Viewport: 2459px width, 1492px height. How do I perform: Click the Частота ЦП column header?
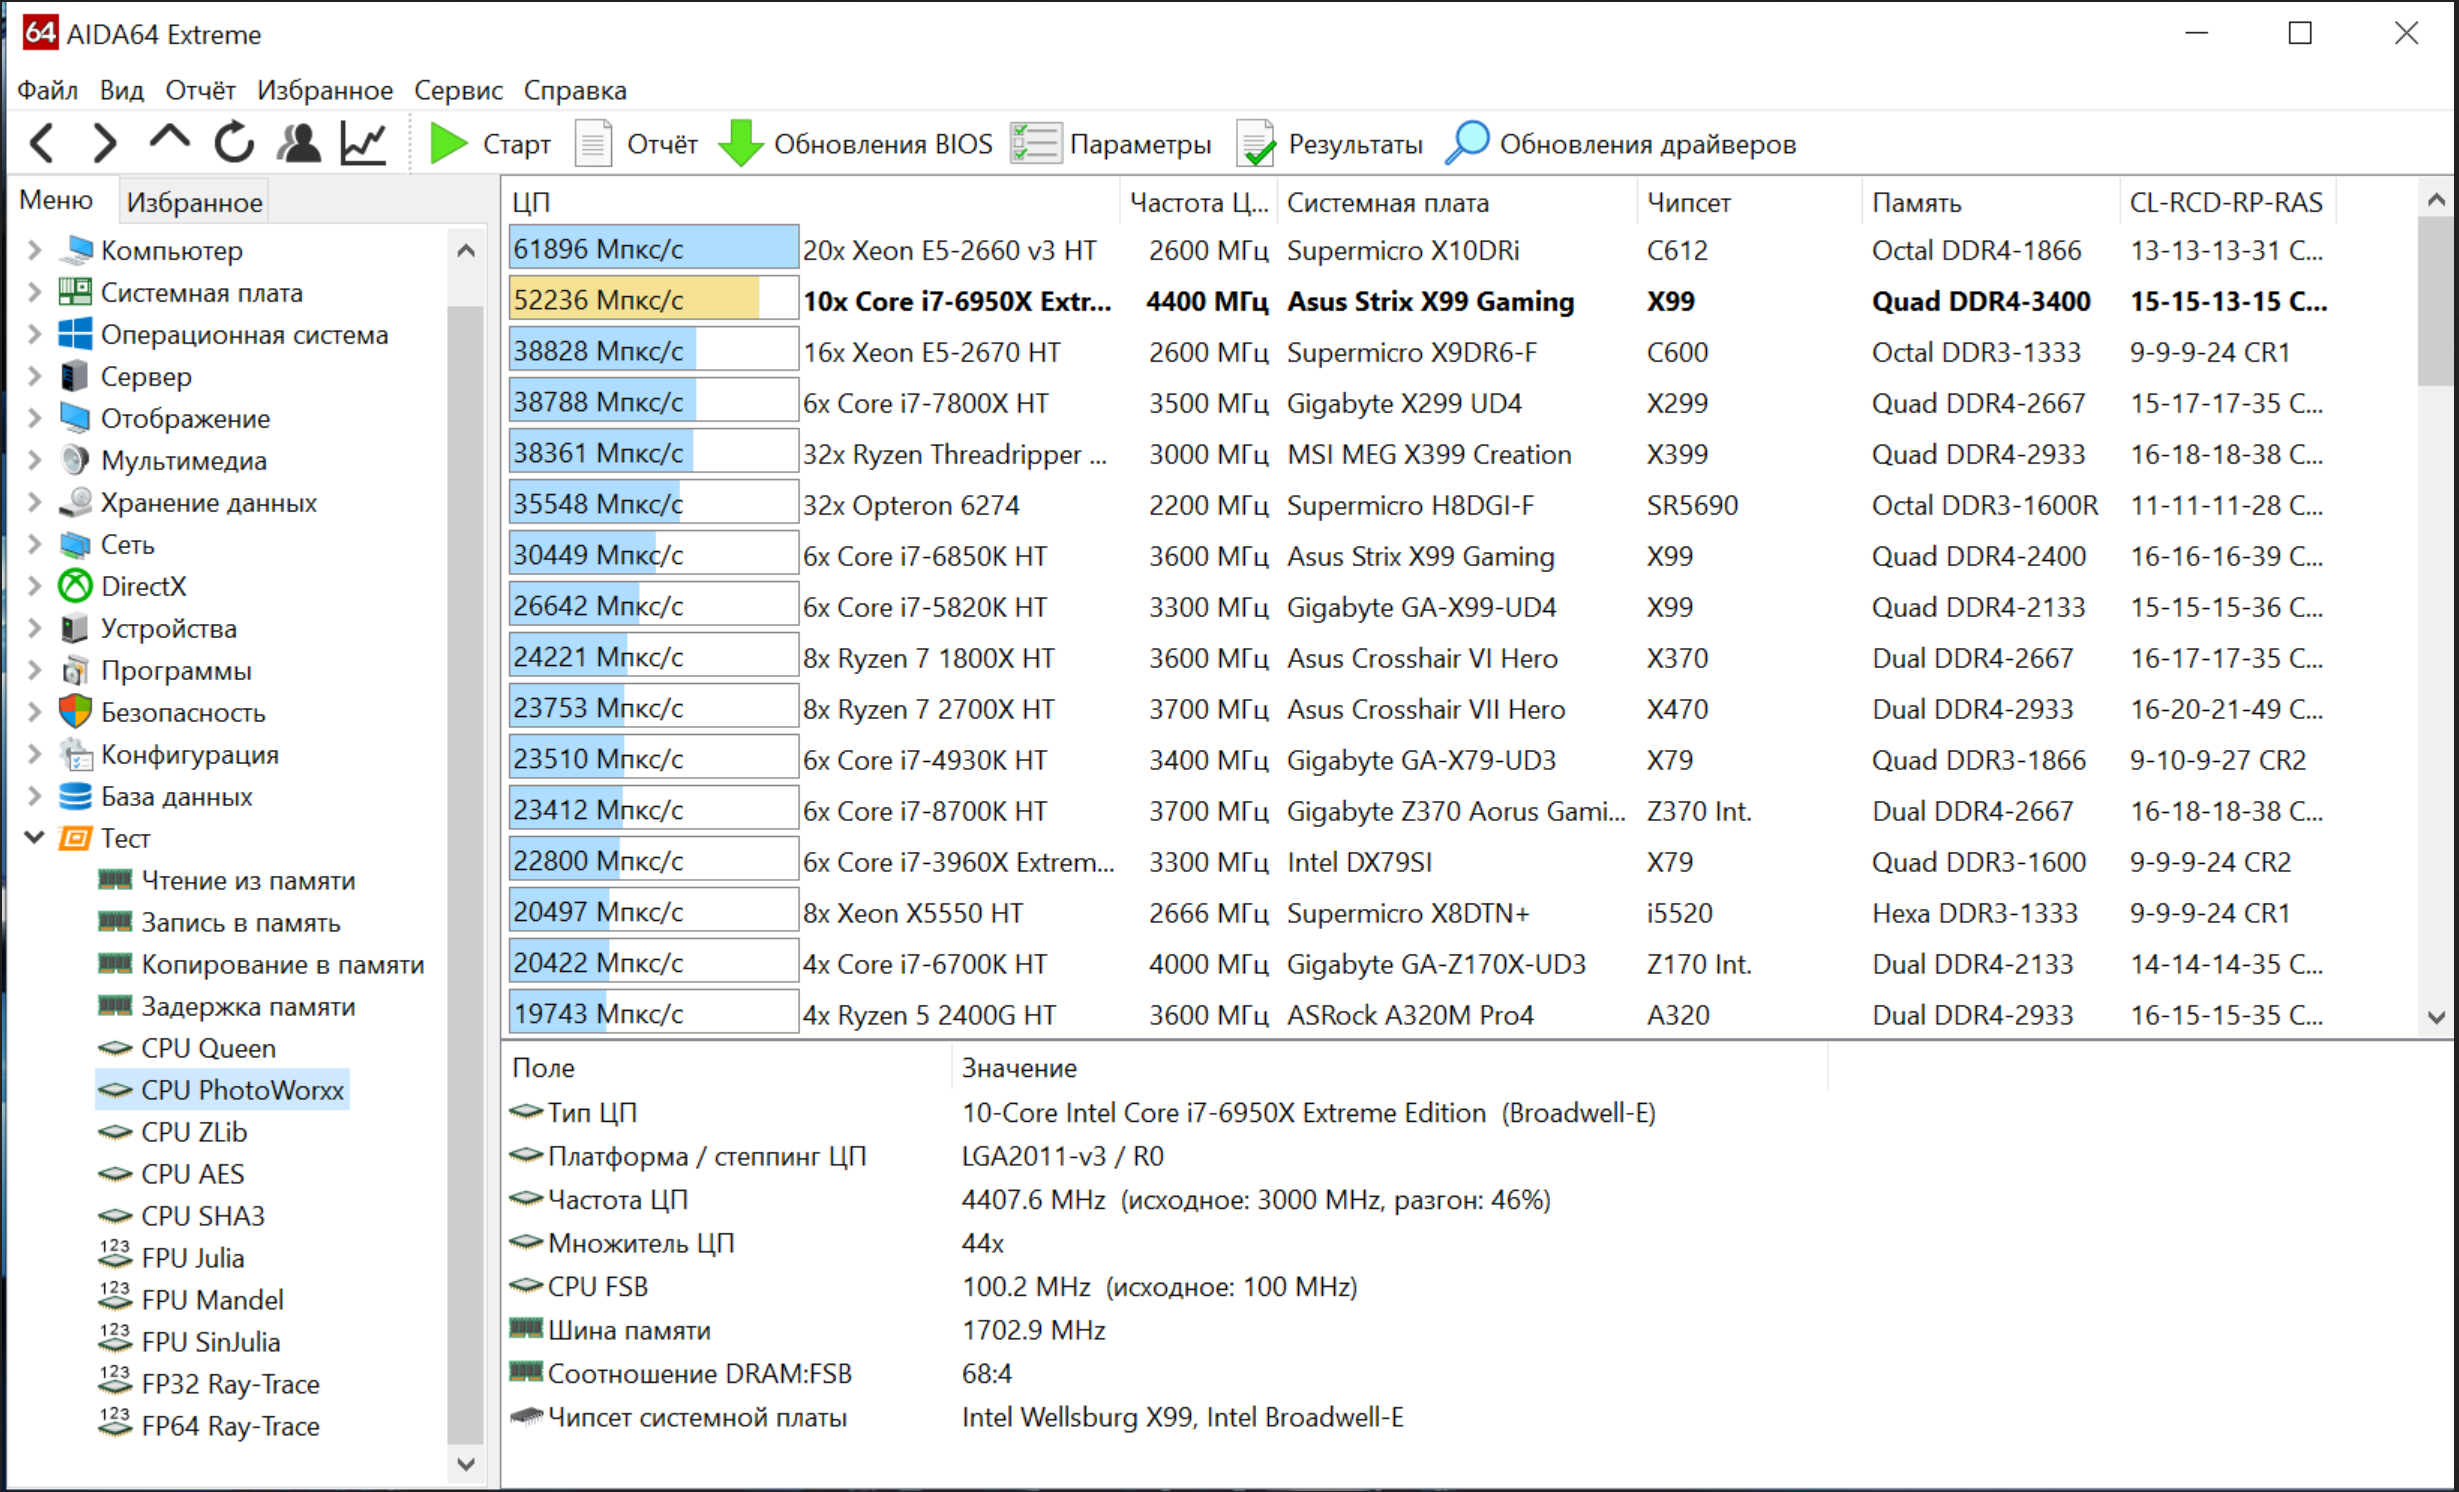coord(1197,202)
